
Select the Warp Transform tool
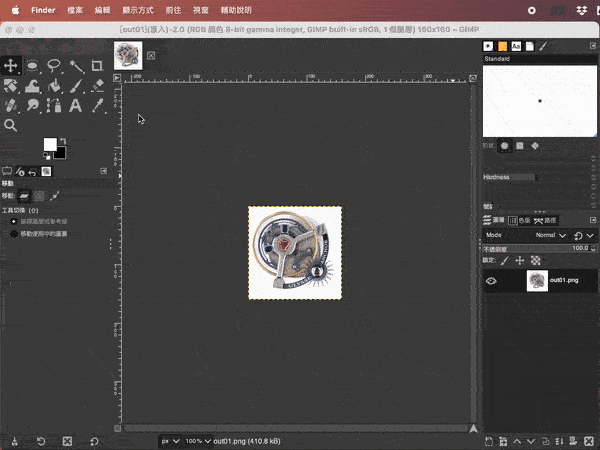pos(33,86)
